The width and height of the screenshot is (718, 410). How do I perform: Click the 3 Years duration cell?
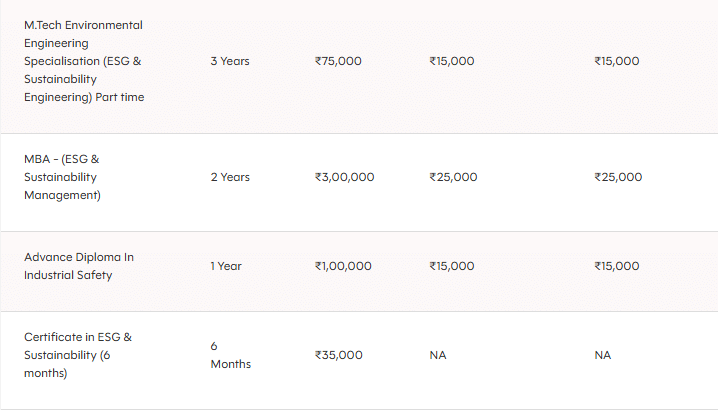coord(230,61)
